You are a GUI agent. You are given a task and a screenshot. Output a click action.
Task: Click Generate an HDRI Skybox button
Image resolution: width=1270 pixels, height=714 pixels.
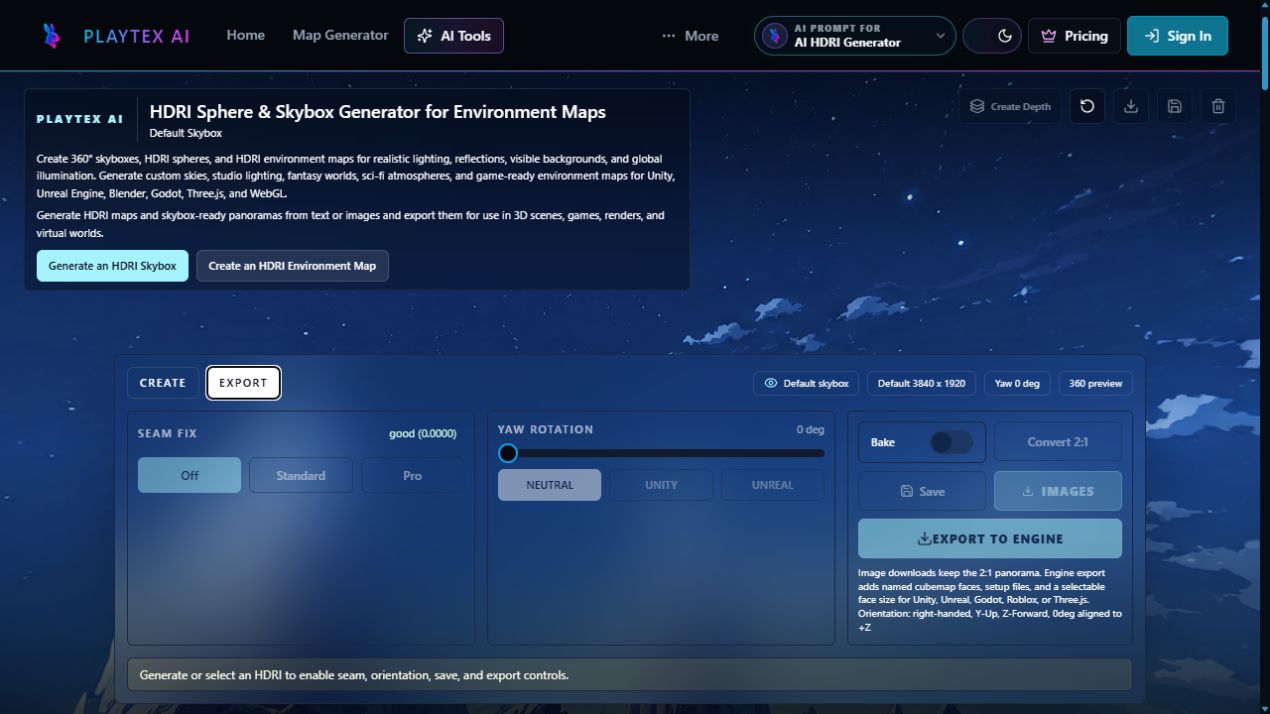coord(112,266)
